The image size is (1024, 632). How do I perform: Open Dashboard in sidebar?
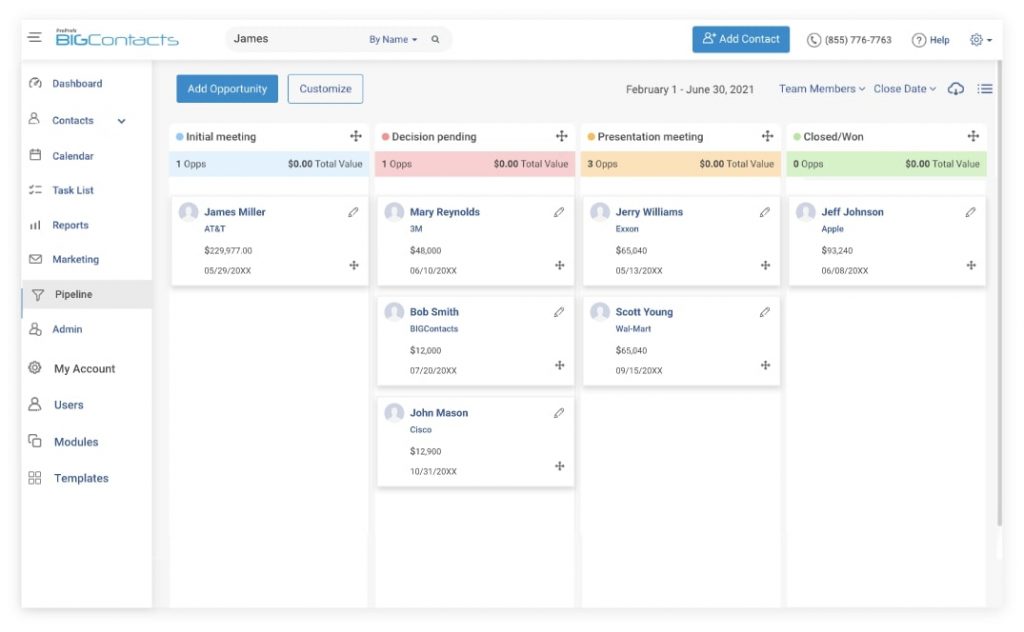coord(77,84)
